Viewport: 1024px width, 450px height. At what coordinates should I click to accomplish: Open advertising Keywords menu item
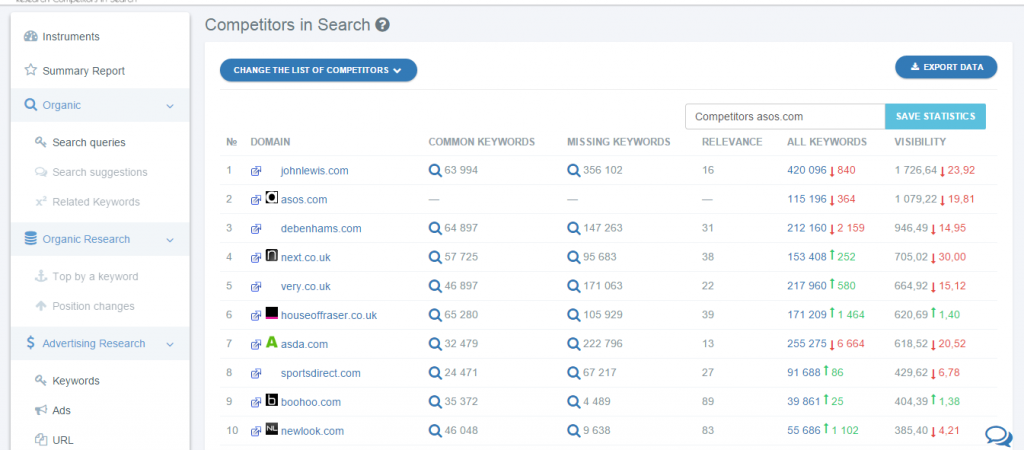76,381
